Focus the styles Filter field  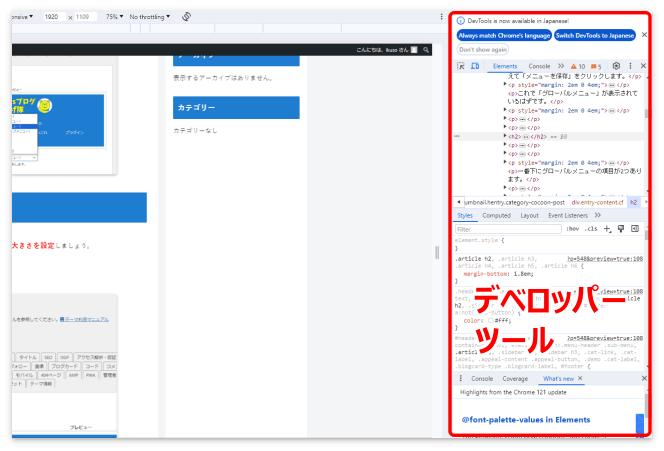click(508, 229)
